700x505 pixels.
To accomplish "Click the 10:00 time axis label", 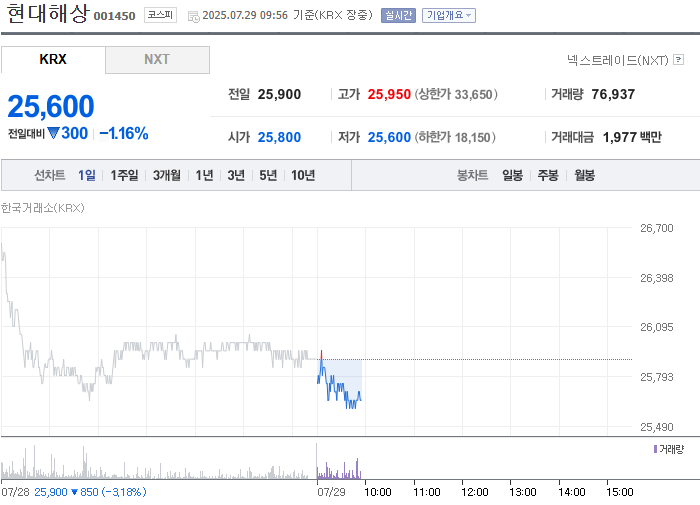I will coord(378,492).
